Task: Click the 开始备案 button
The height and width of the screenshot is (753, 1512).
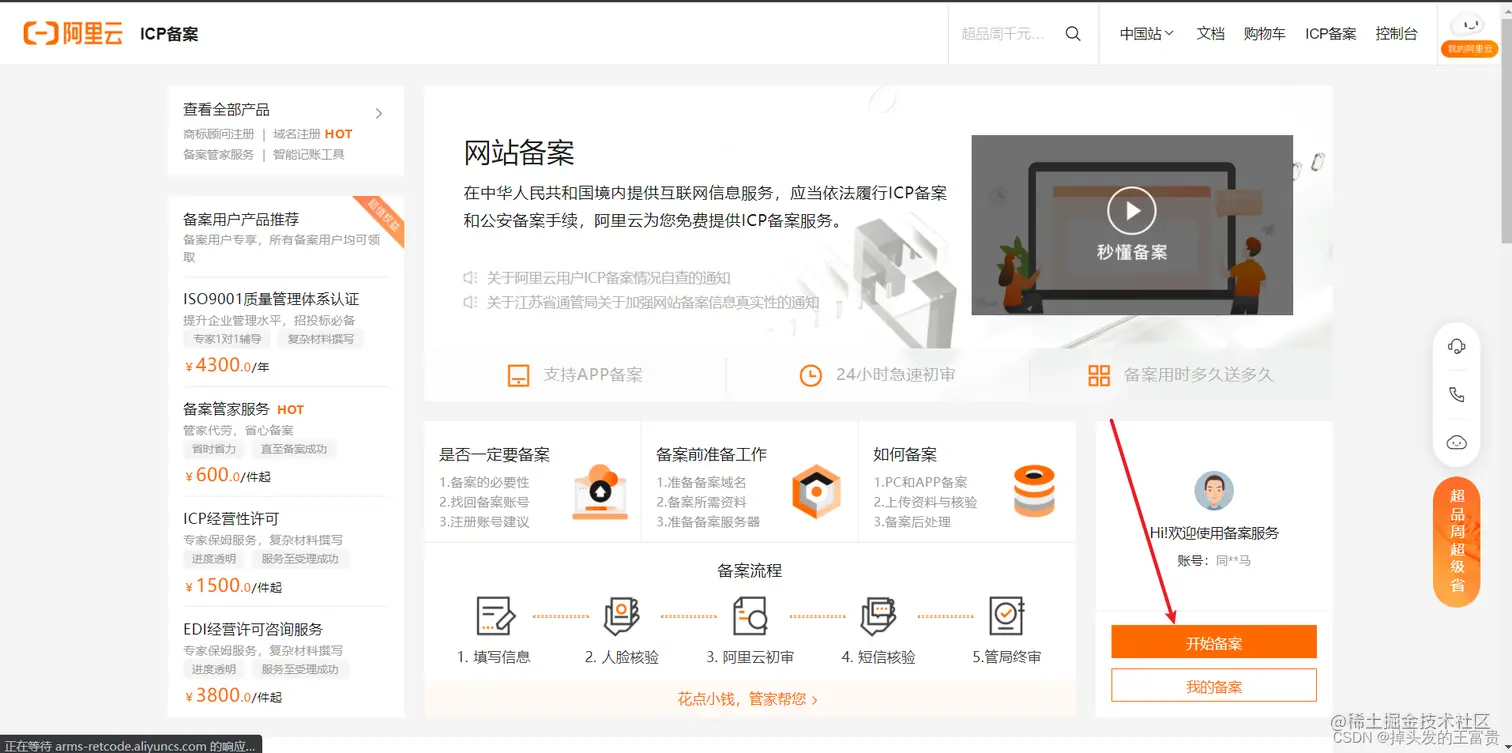Action: 1213,641
